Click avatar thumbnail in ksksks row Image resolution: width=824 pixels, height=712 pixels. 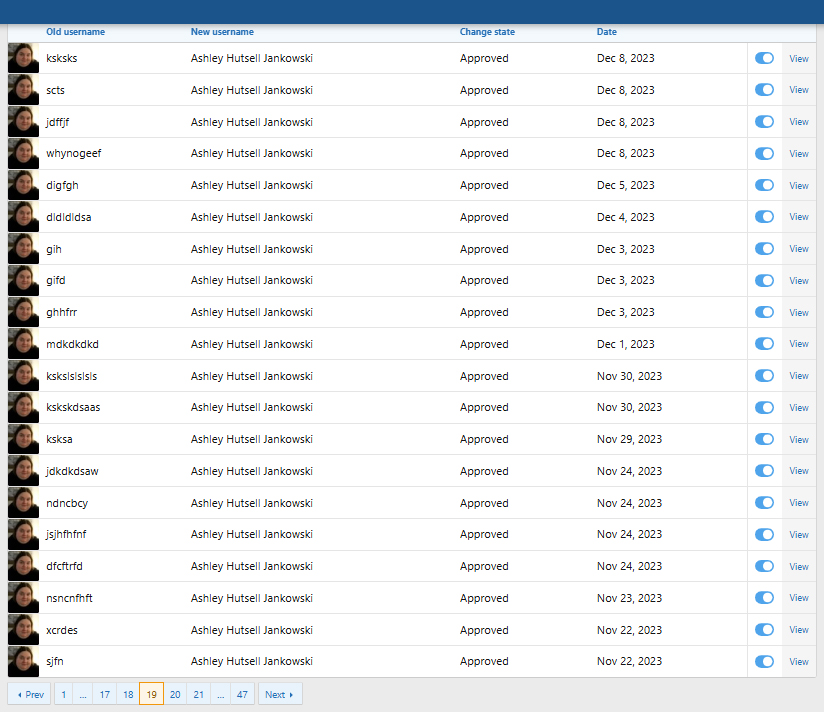(23, 58)
